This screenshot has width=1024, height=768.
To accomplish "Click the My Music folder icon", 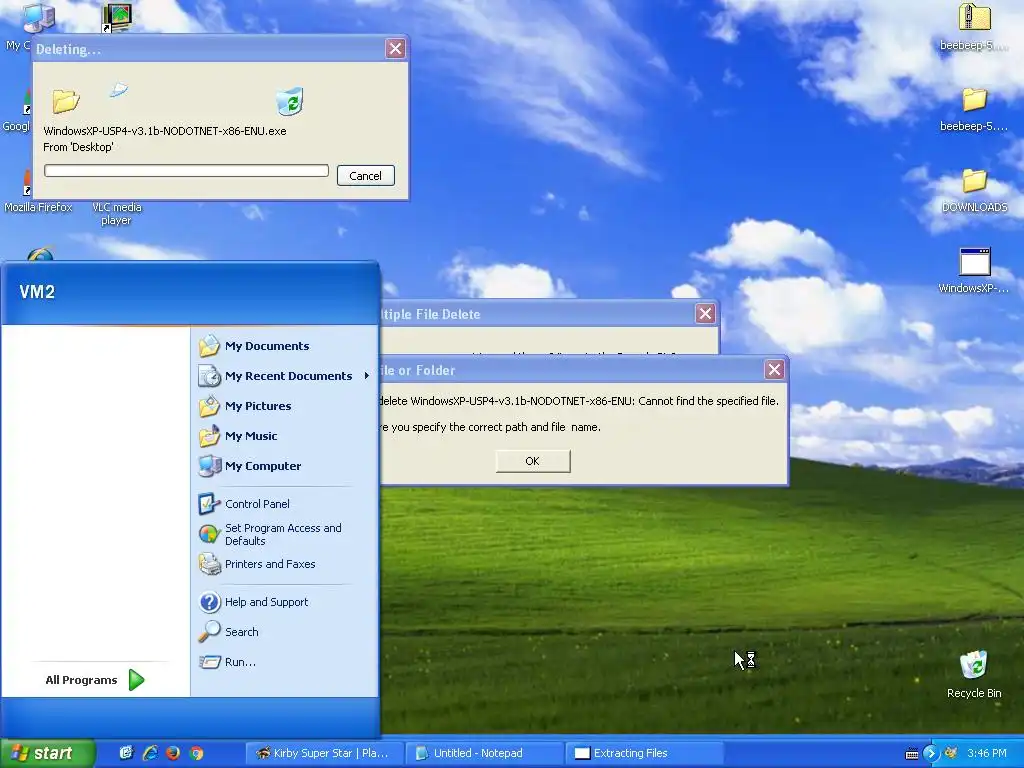I will 209,436.
